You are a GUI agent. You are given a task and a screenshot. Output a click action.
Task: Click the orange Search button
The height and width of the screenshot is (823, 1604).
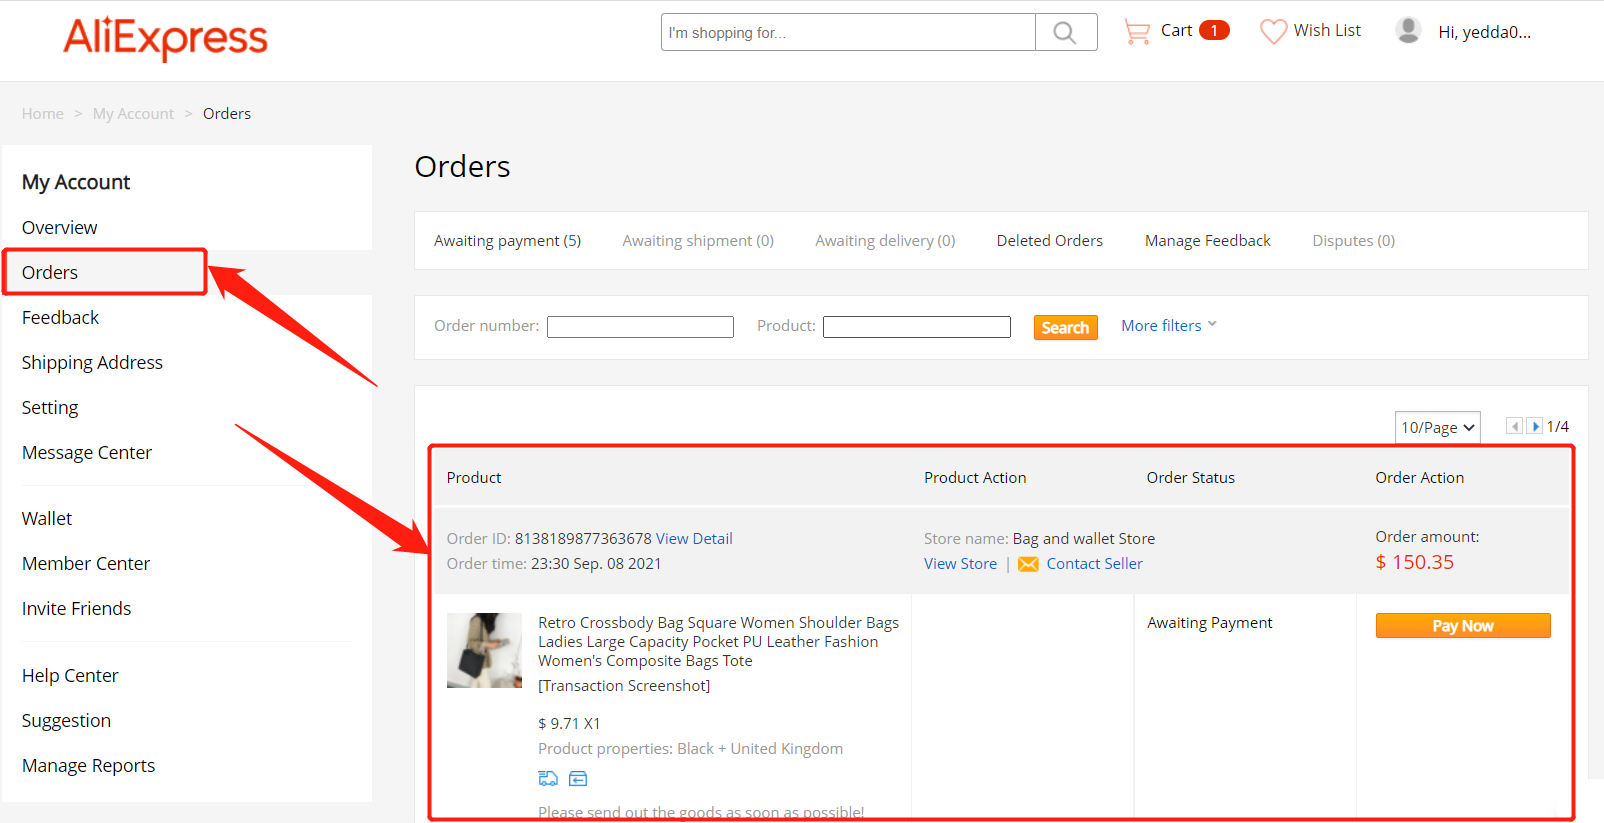[1066, 327]
